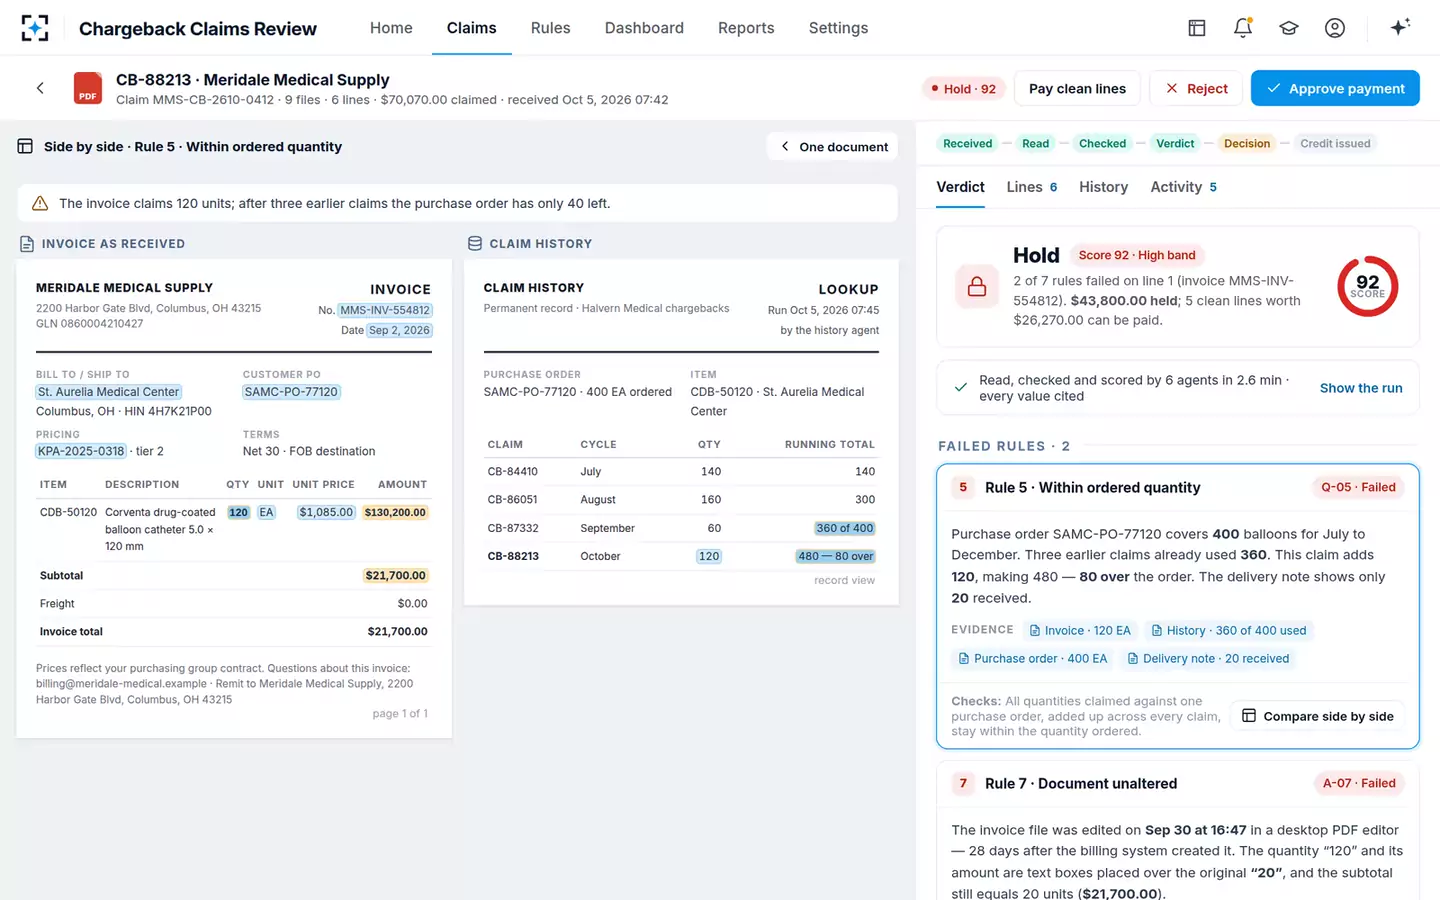
Task: Click highlighted unit price $1,085.00
Action: point(326,512)
